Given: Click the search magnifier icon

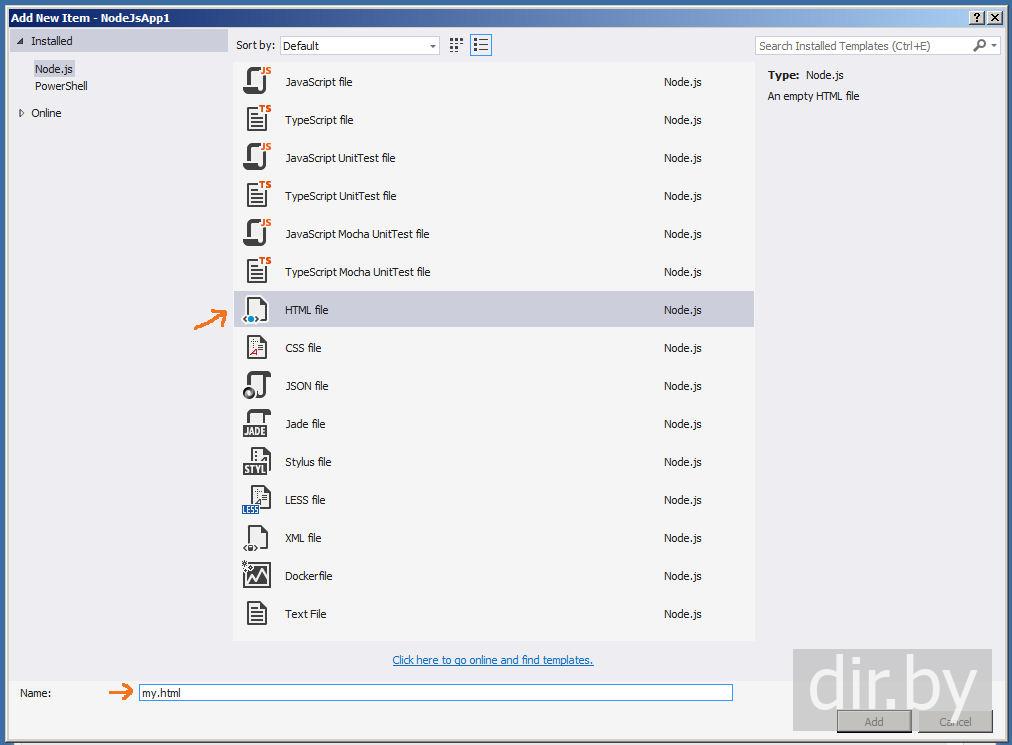Looking at the screenshot, I should tap(980, 45).
